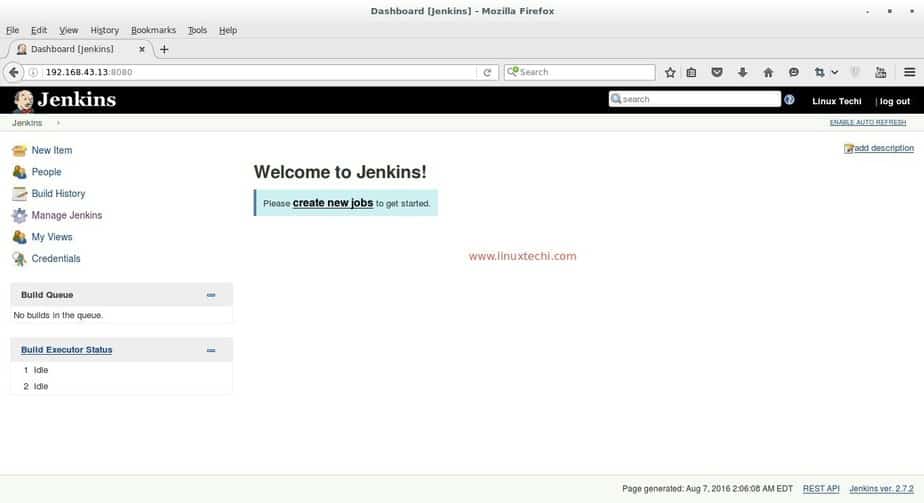Click the chat bubble toolbar icon
Image resolution: width=924 pixels, height=503 pixels.
click(x=794, y=72)
